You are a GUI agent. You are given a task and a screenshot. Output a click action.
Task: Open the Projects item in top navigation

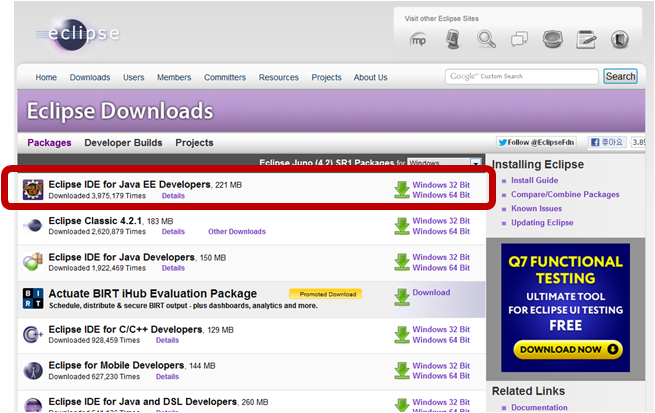pyautogui.click(x=326, y=77)
